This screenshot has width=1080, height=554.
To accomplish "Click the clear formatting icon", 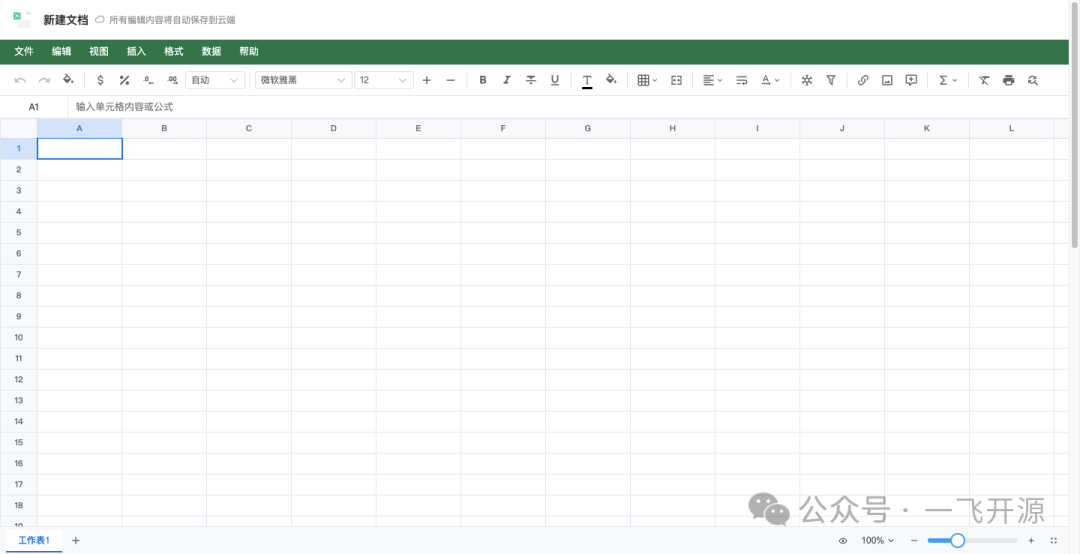I will pos(984,80).
